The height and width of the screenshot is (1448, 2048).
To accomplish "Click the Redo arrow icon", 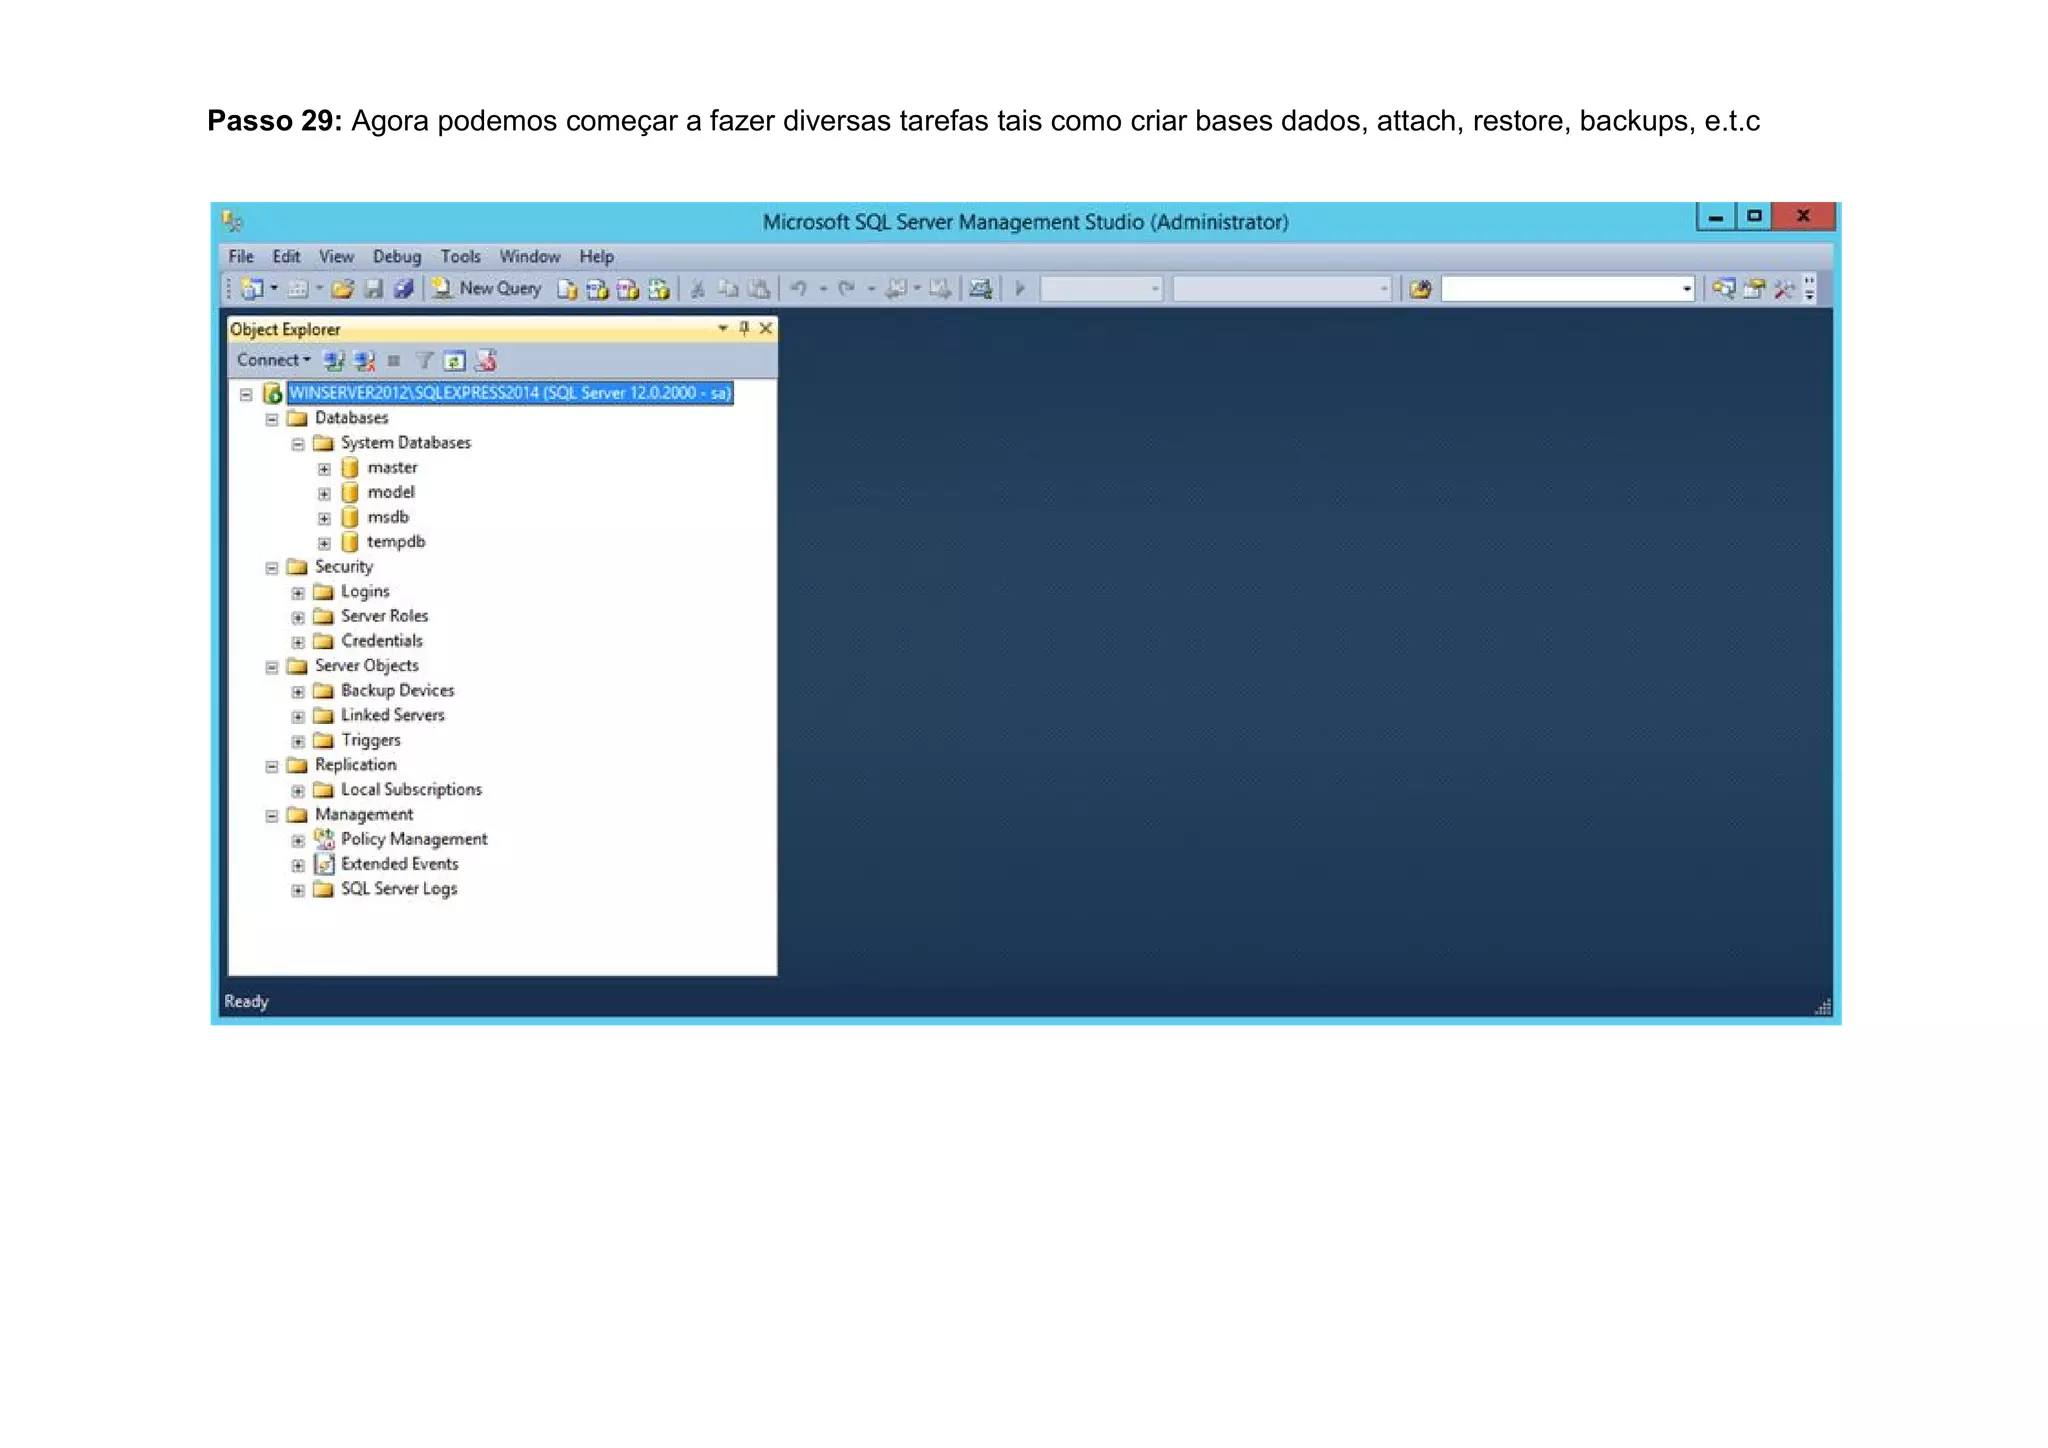I will click(x=846, y=289).
